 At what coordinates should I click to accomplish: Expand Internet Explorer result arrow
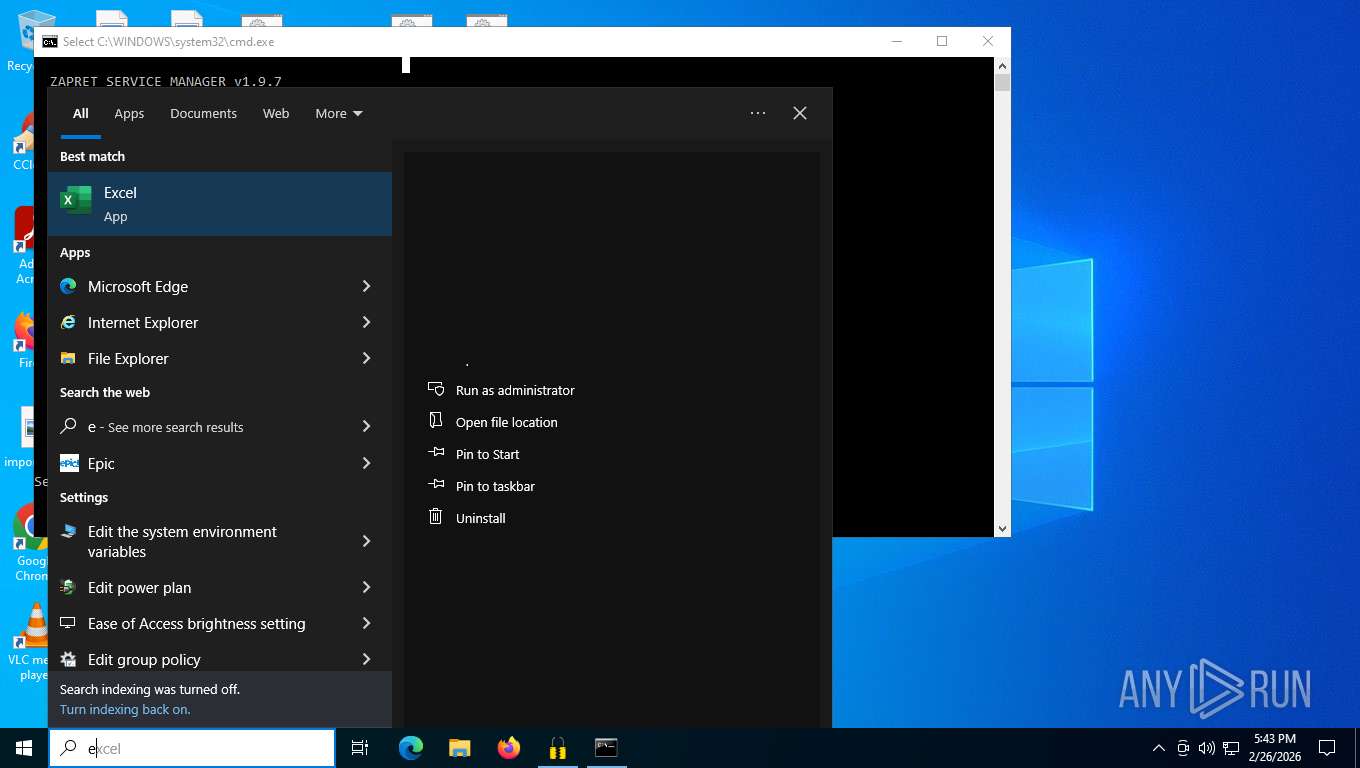coord(366,322)
